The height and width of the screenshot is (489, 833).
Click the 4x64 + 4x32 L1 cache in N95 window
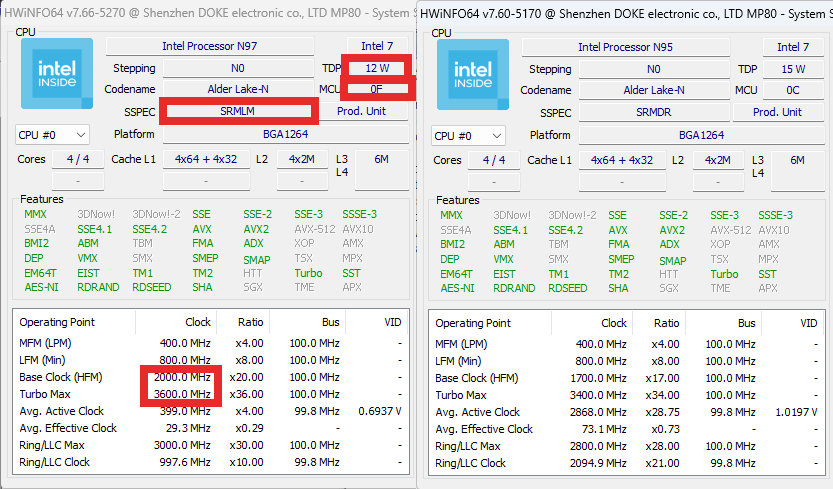pyautogui.click(x=622, y=160)
